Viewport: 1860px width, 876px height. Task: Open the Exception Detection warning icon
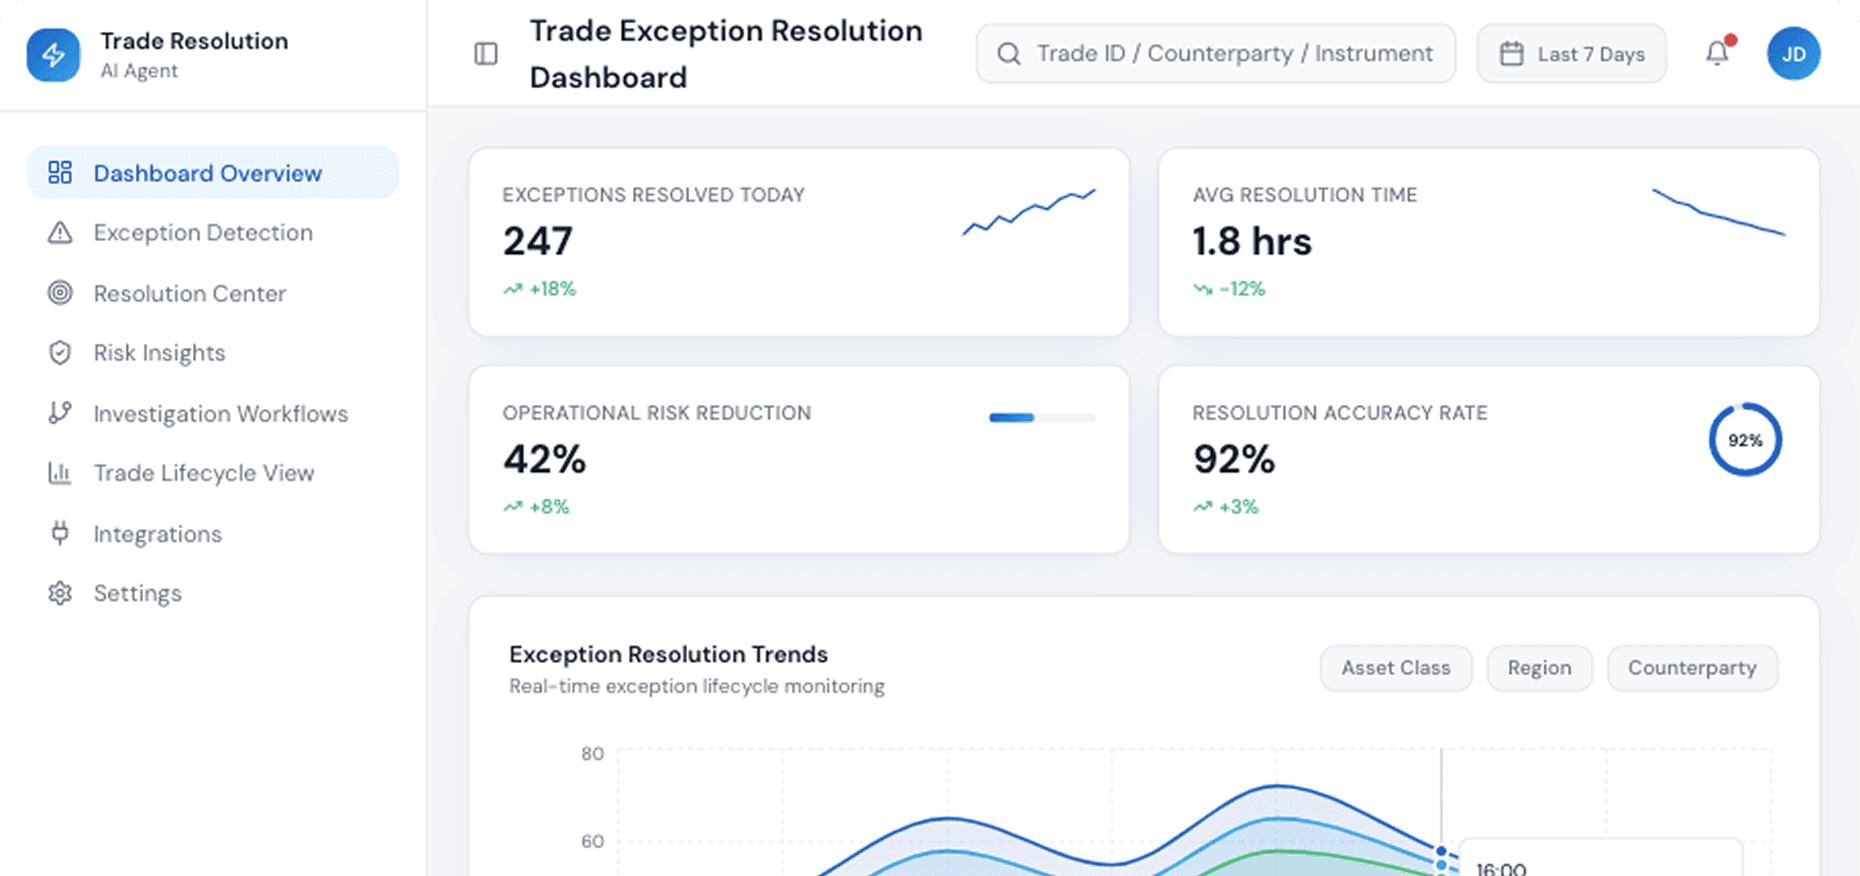click(60, 232)
